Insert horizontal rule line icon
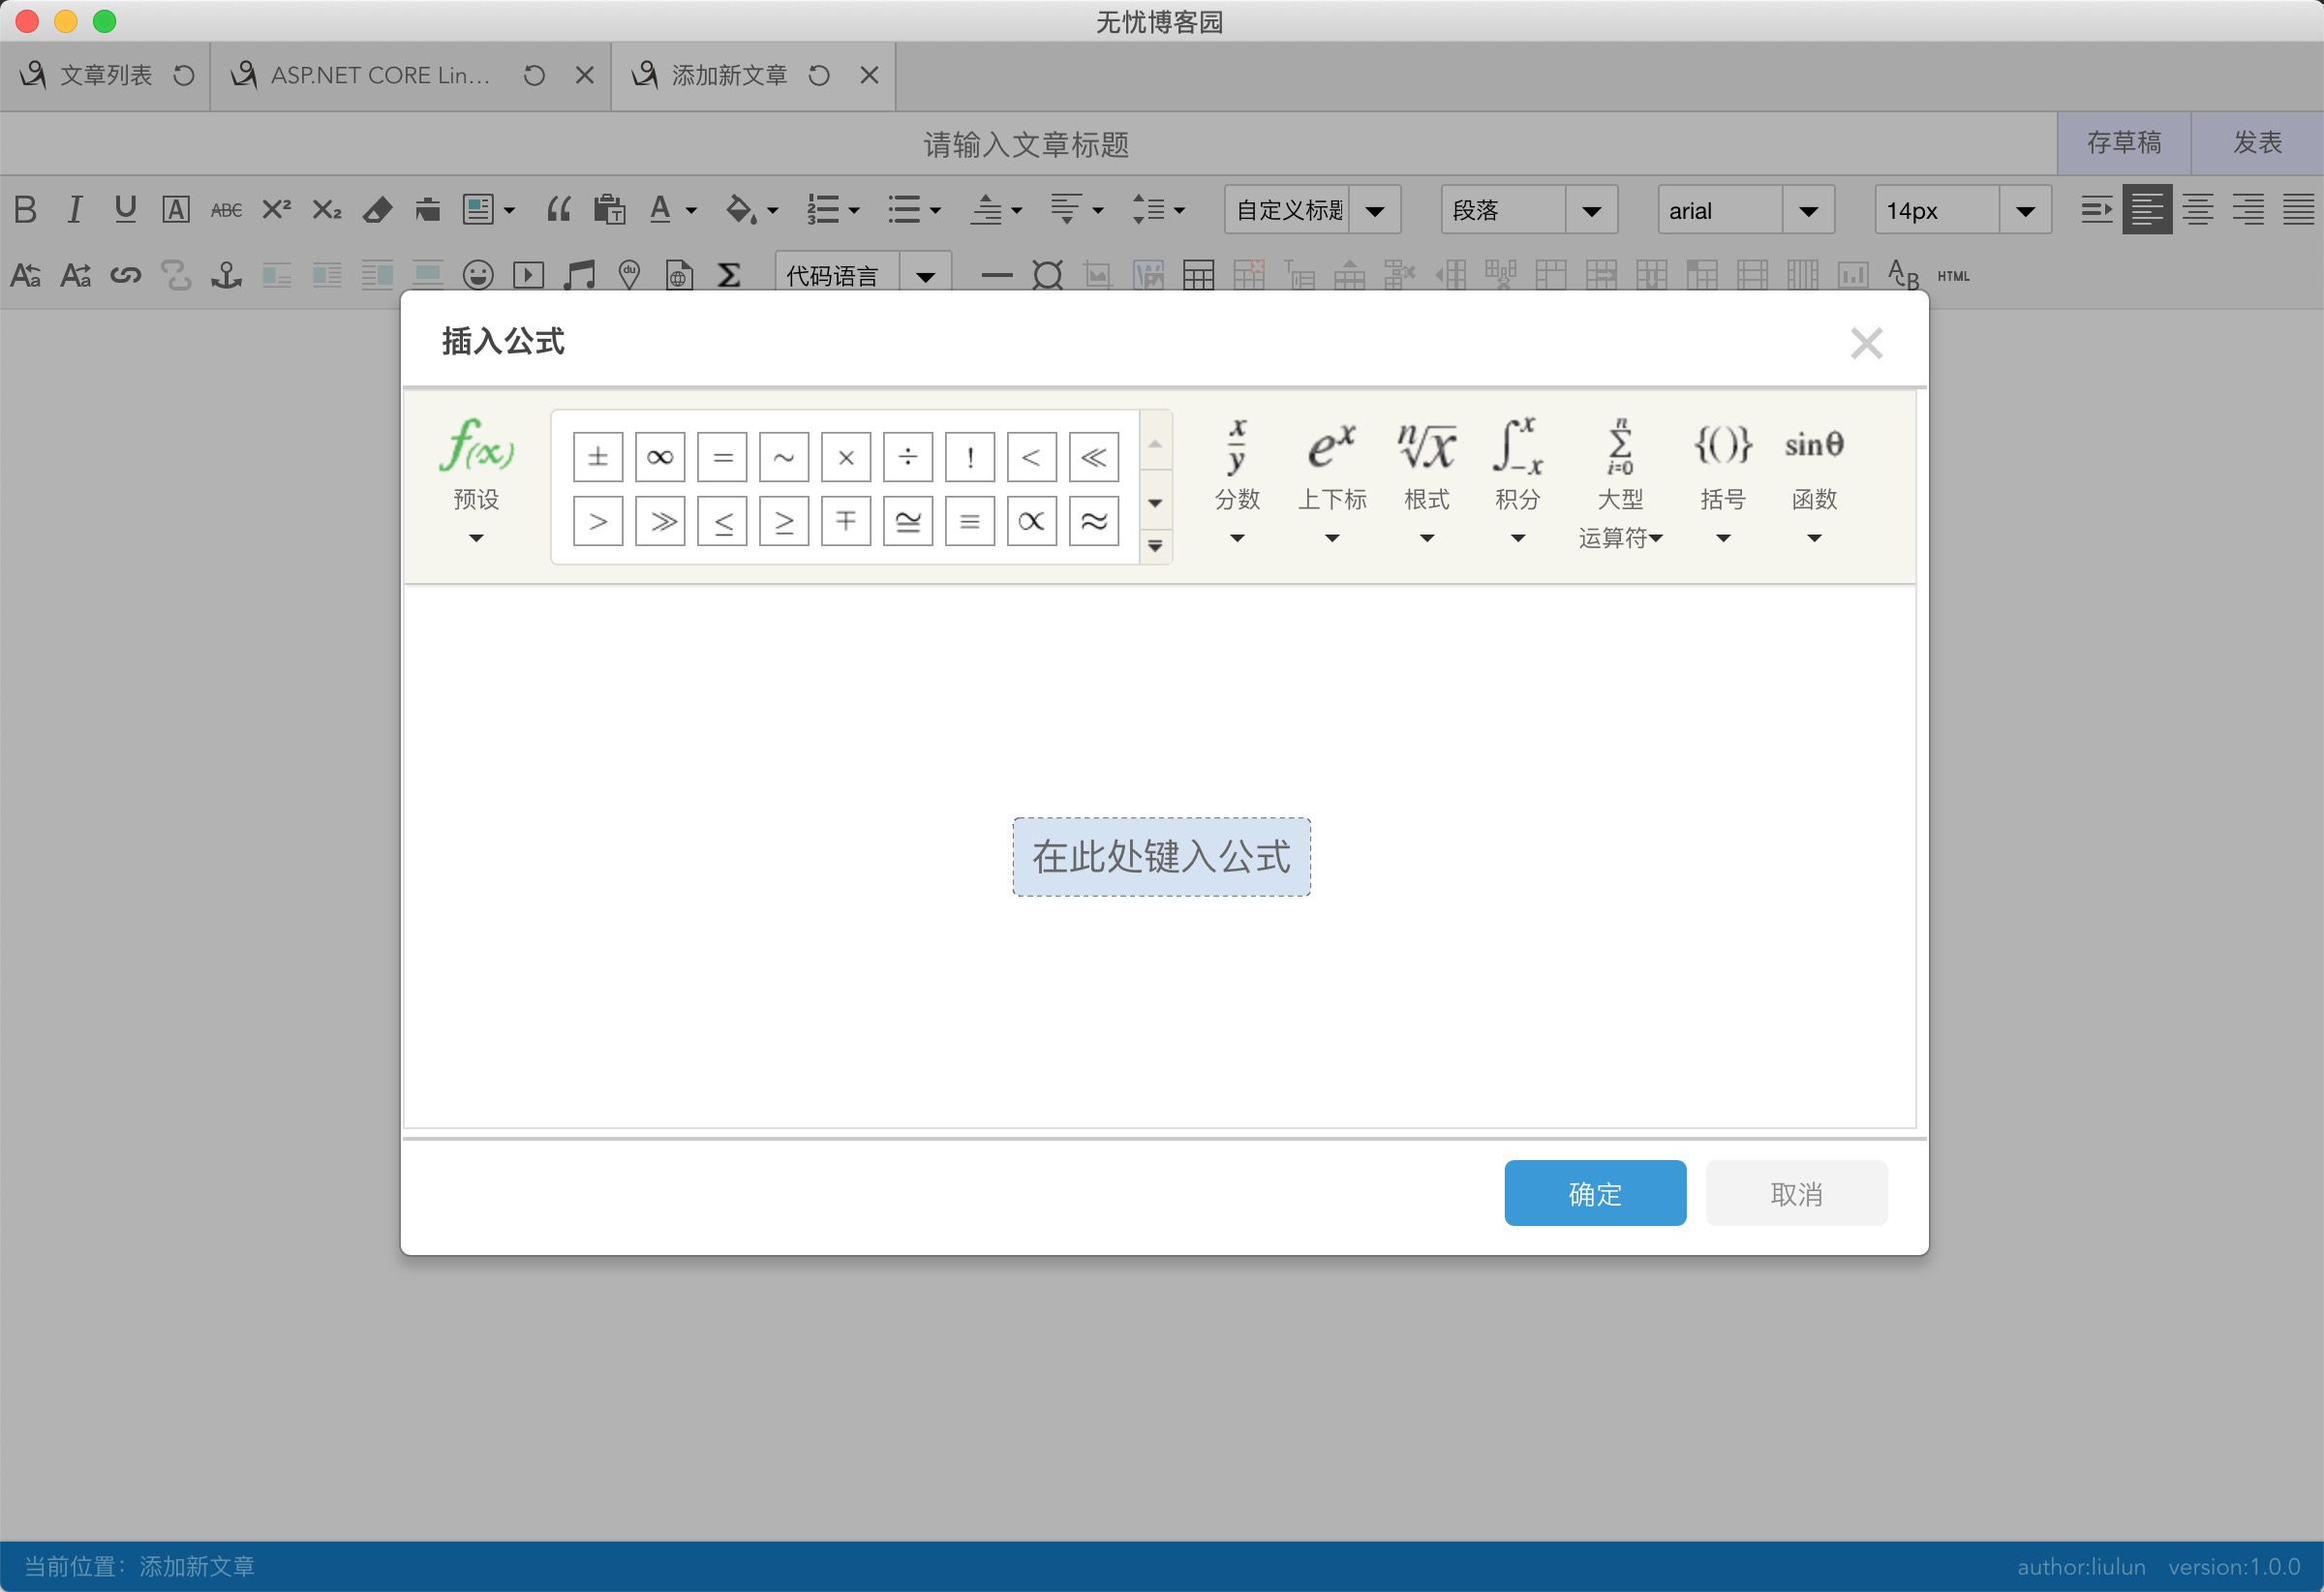This screenshot has width=2324, height=1592. click(996, 275)
